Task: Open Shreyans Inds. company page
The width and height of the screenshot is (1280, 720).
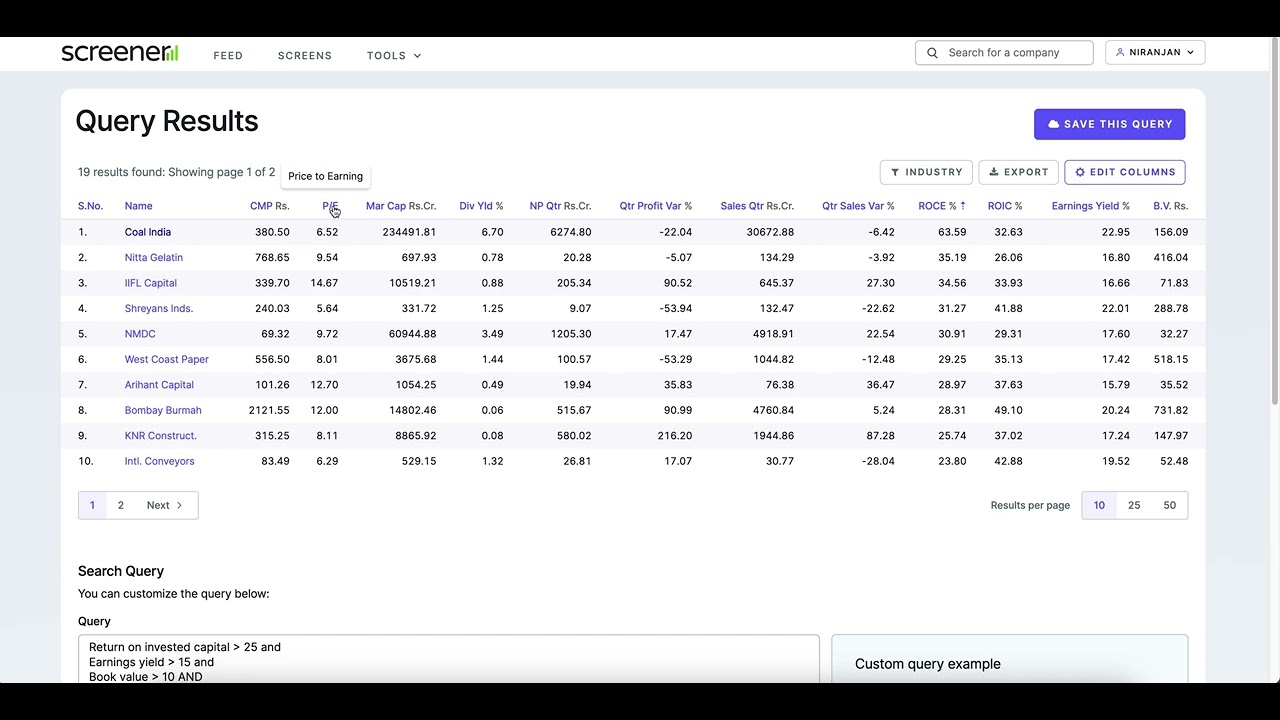Action: tap(159, 308)
